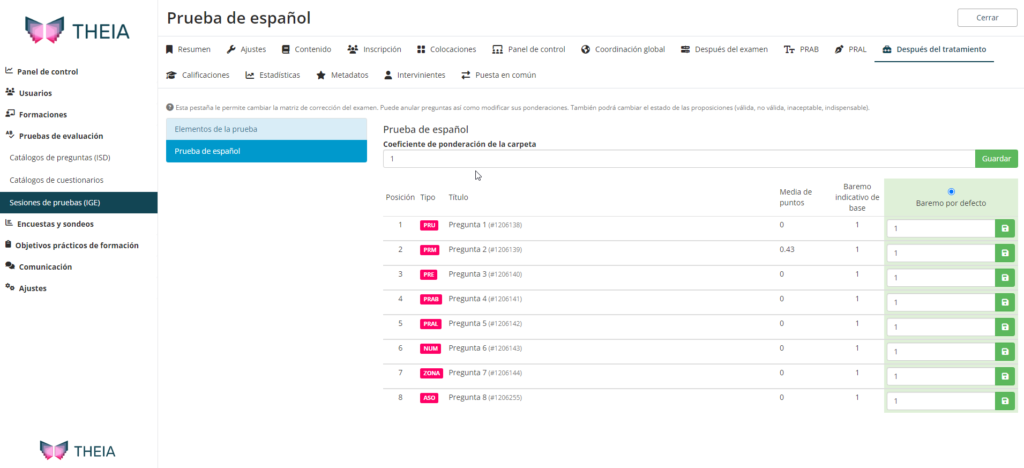Click the NUM type badge of Pregunta 6
Image resolution: width=1024 pixels, height=468 pixels.
(430, 348)
